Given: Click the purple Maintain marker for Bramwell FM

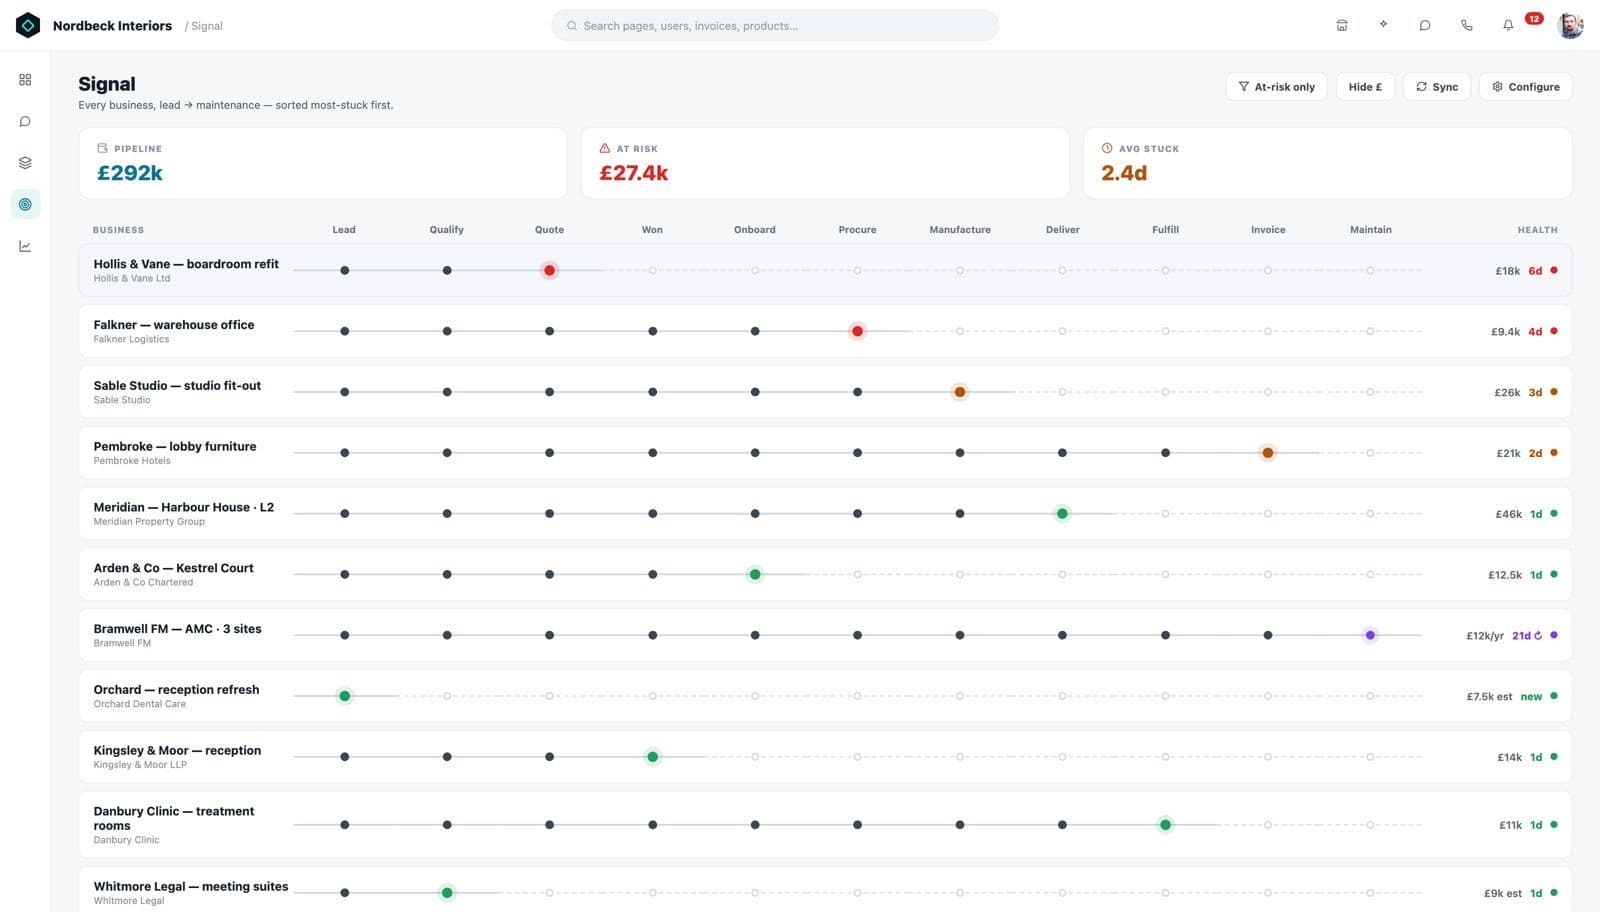Looking at the screenshot, I should (x=1370, y=635).
